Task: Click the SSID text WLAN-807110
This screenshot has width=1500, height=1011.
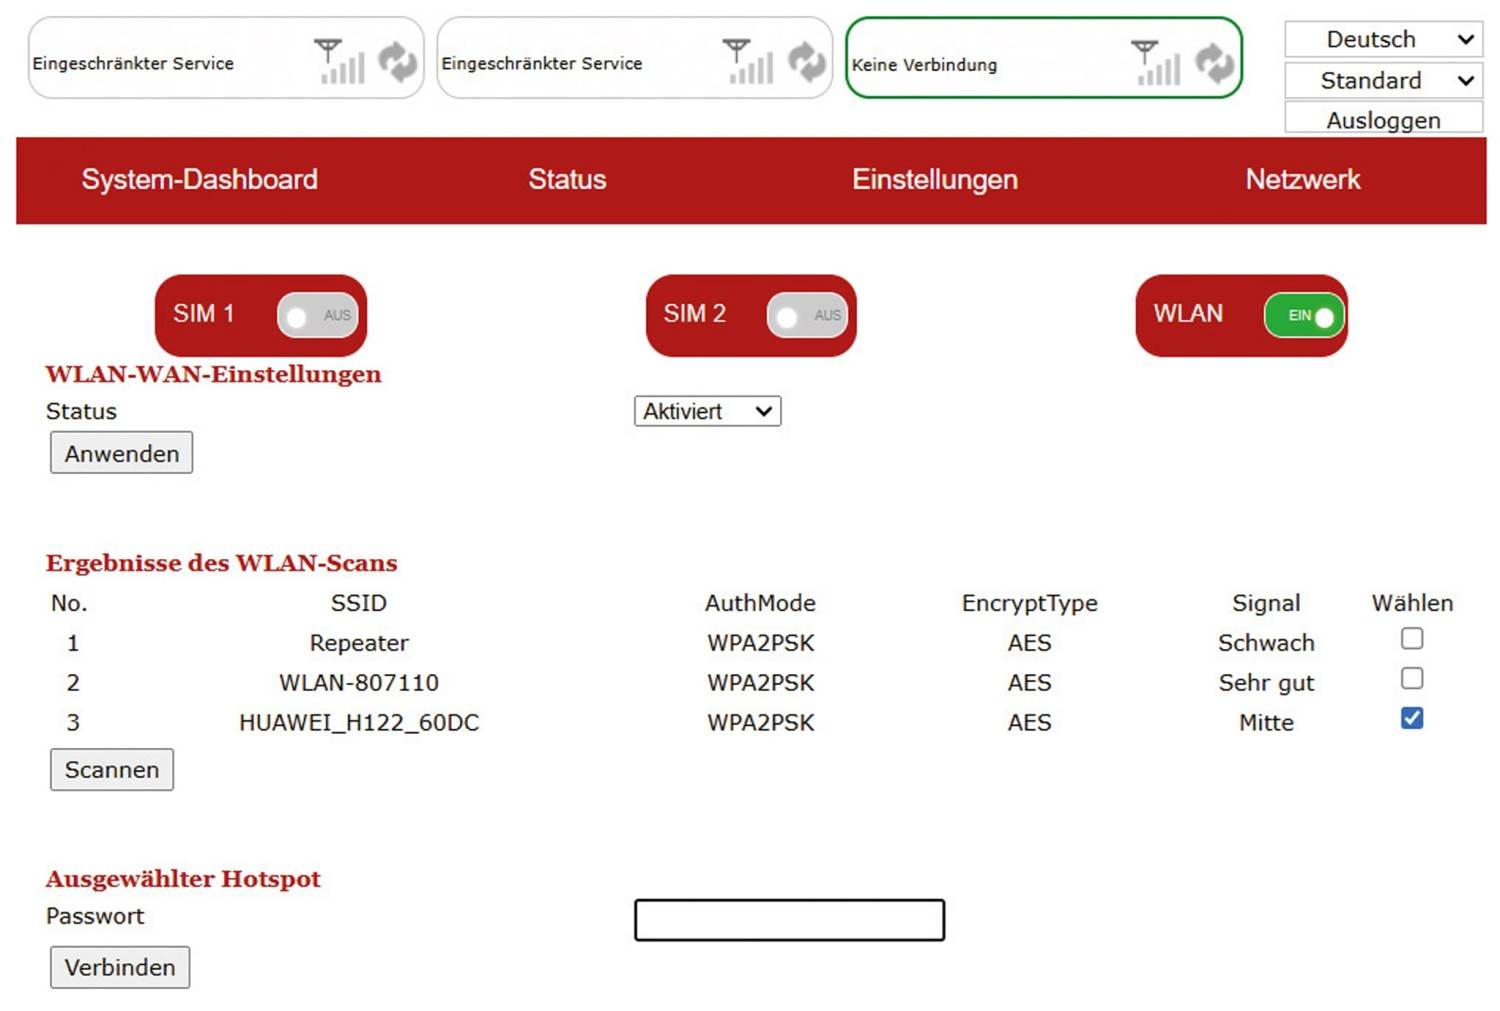Action: click(359, 683)
